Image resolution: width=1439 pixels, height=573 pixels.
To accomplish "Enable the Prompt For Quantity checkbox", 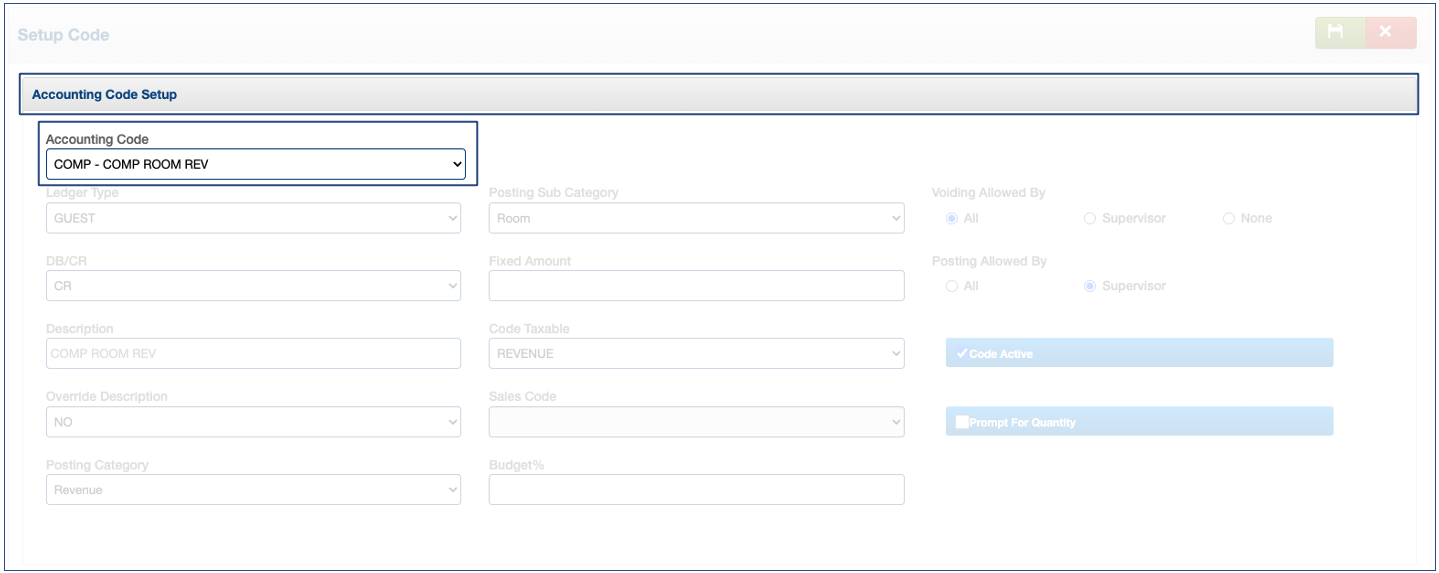I will coord(962,422).
